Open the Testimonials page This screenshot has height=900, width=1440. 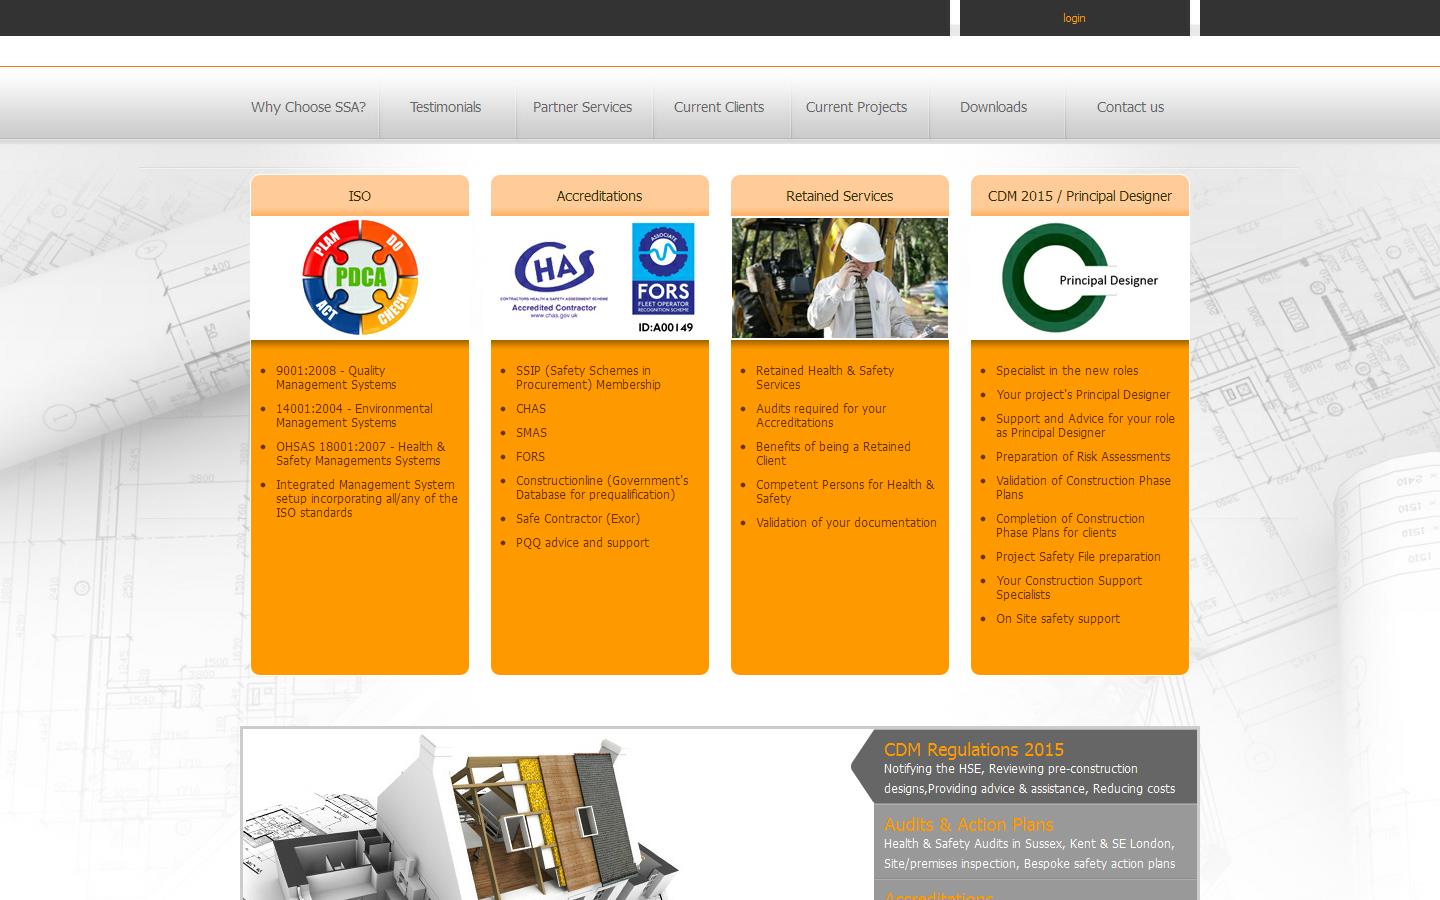(x=445, y=107)
